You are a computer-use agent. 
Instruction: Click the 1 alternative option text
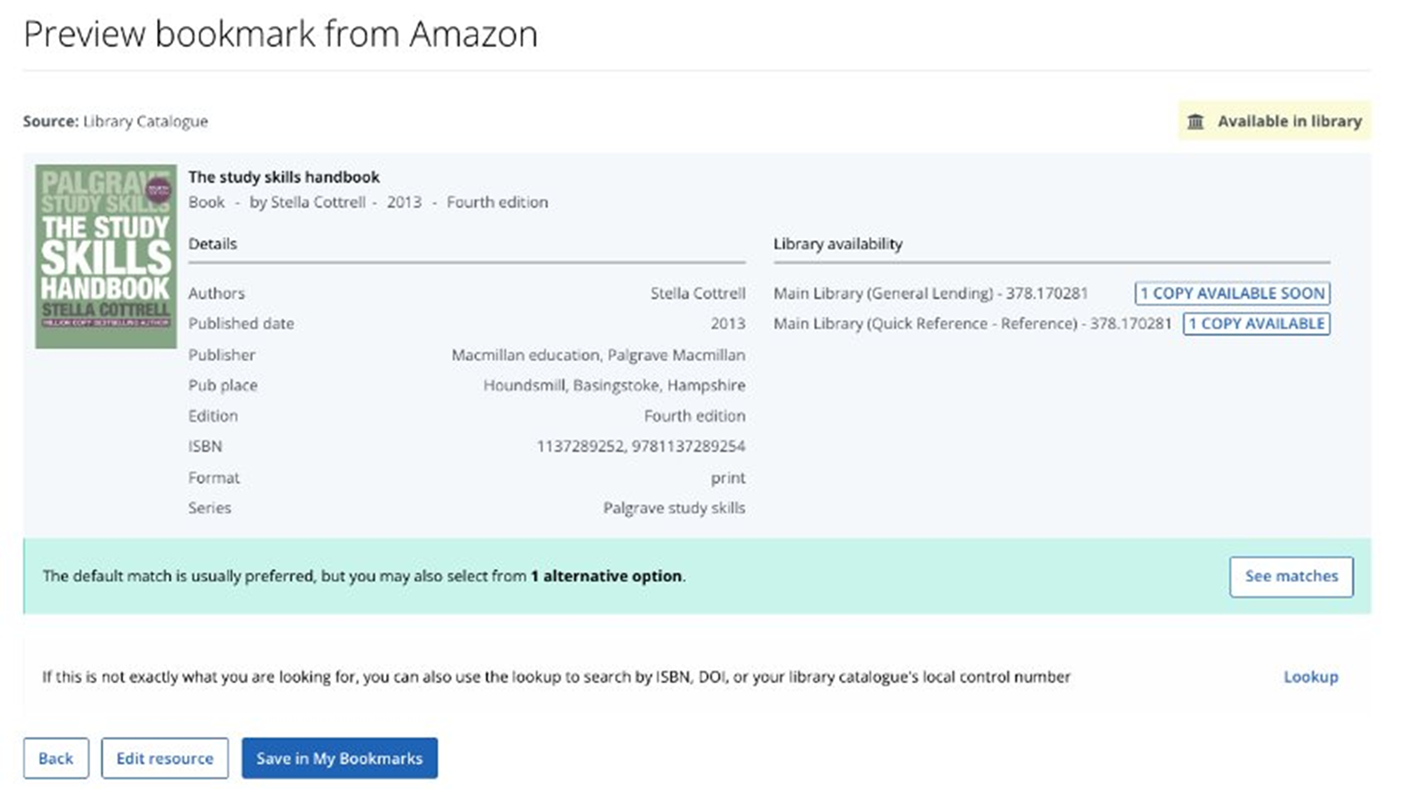pos(606,576)
